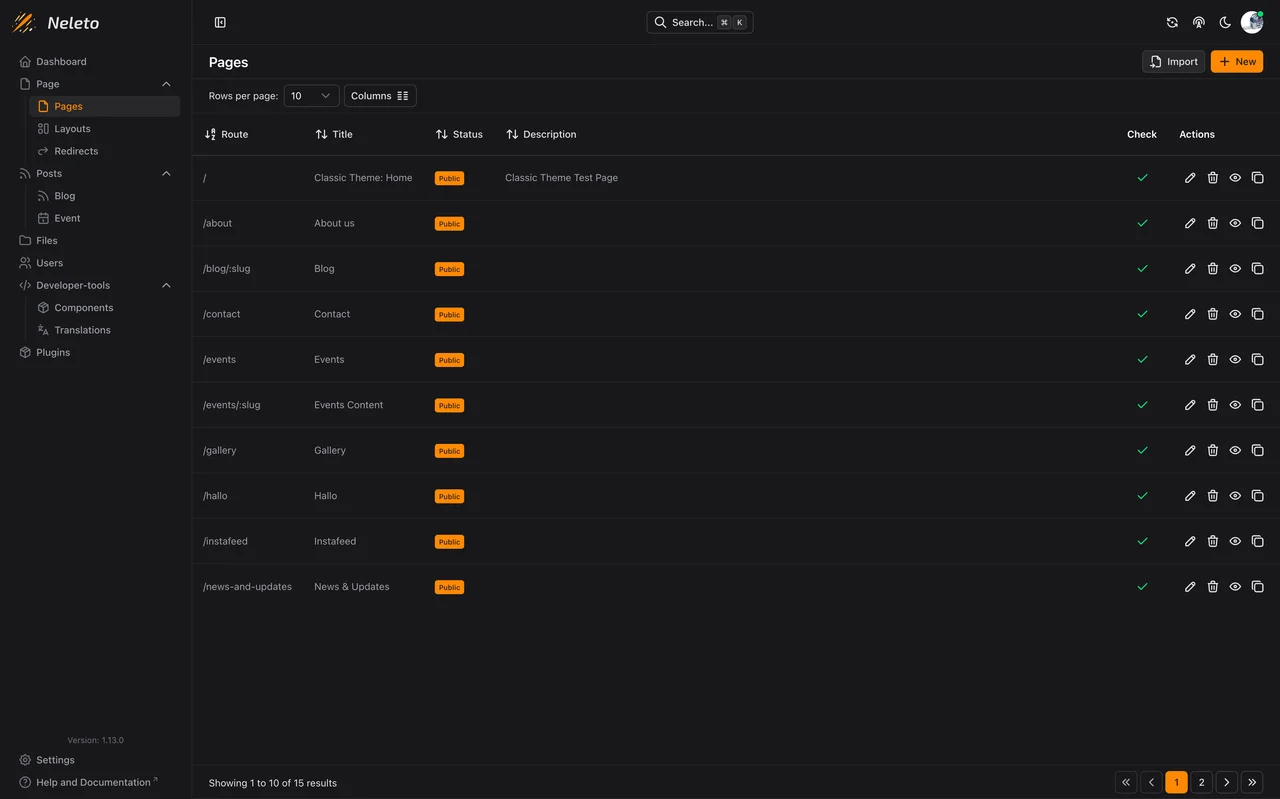Duplicate the /events page with copy icon

pos(1257,359)
